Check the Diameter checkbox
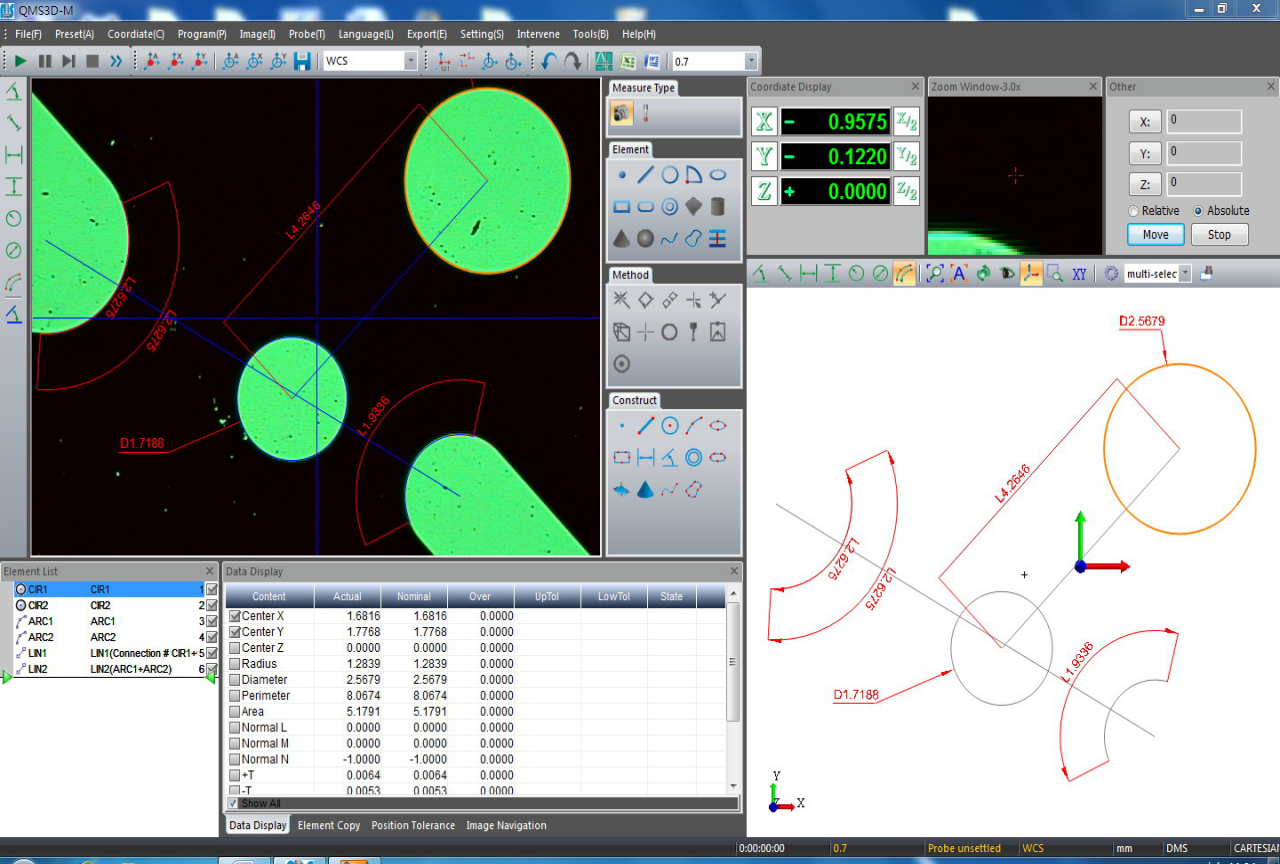The image size is (1280, 864). [x=235, y=680]
